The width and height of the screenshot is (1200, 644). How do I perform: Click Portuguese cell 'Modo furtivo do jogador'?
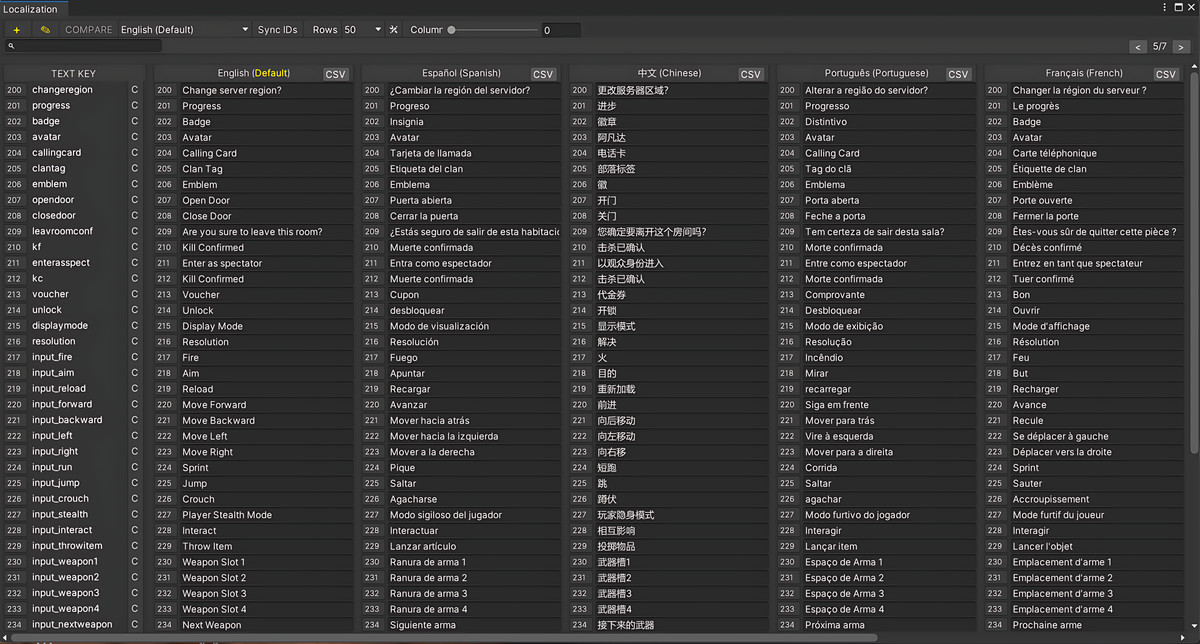click(x=889, y=515)
